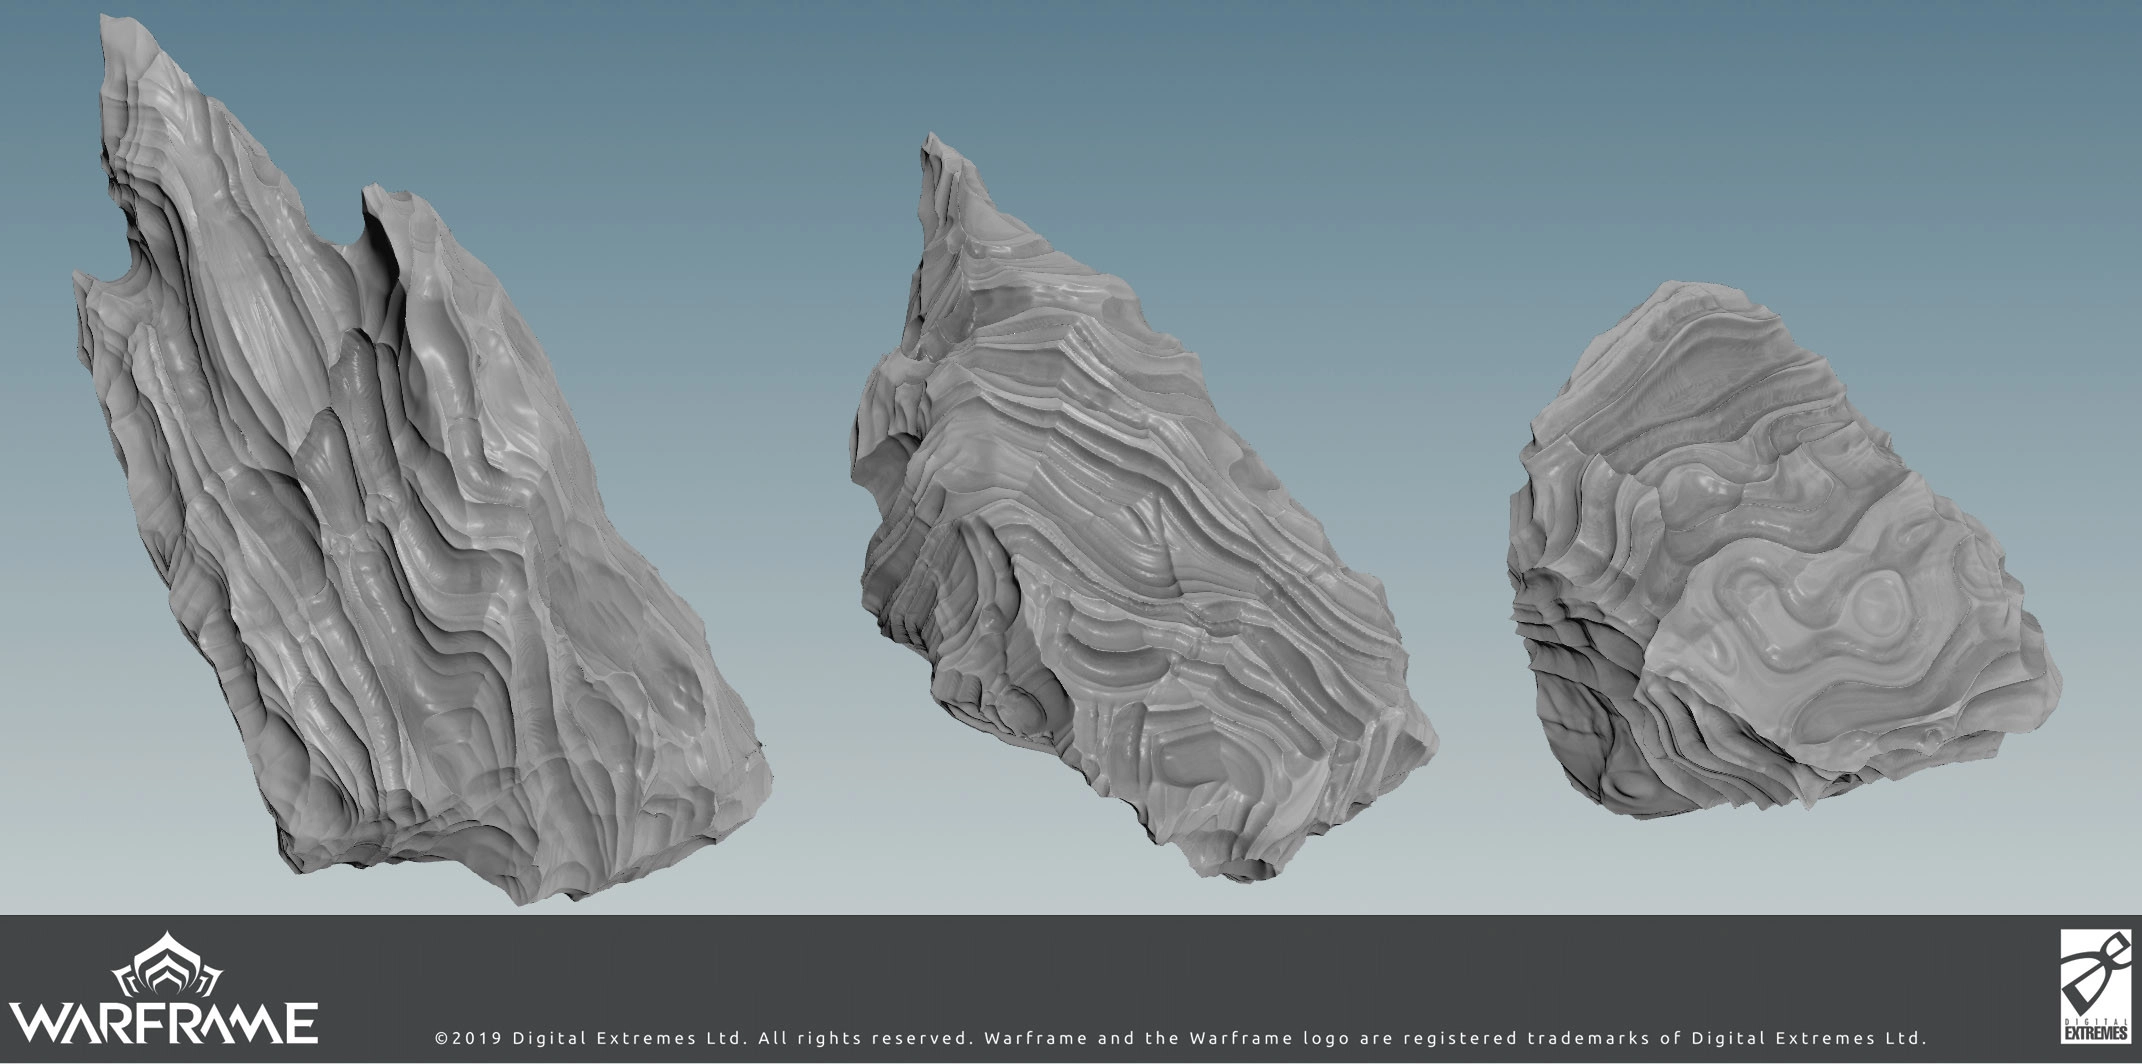2142x1064 pixels.
Task: Click the empty background above the right rock
Action: pyautogui.click(x=1750, y=150)
